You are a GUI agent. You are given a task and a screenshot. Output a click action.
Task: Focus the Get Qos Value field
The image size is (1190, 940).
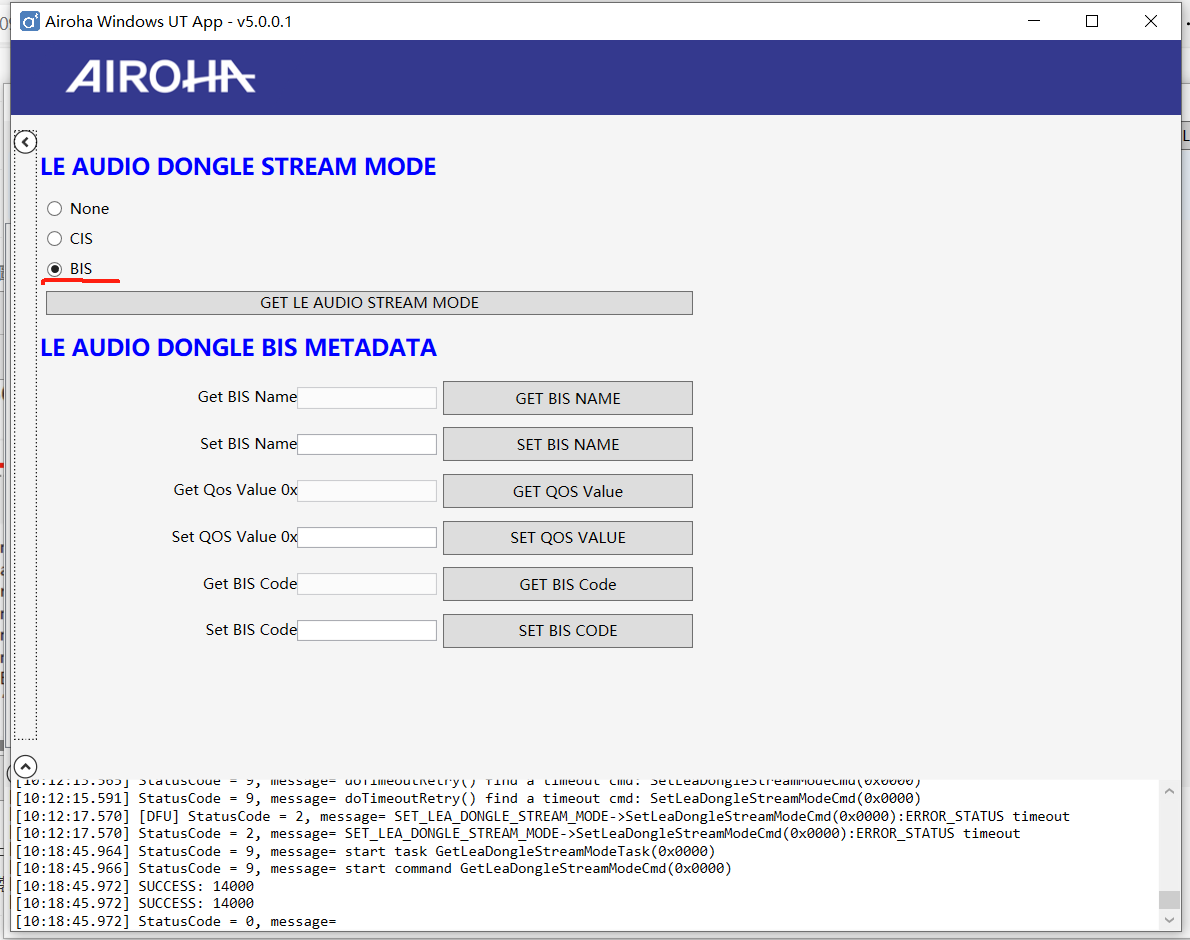point(367,491)
